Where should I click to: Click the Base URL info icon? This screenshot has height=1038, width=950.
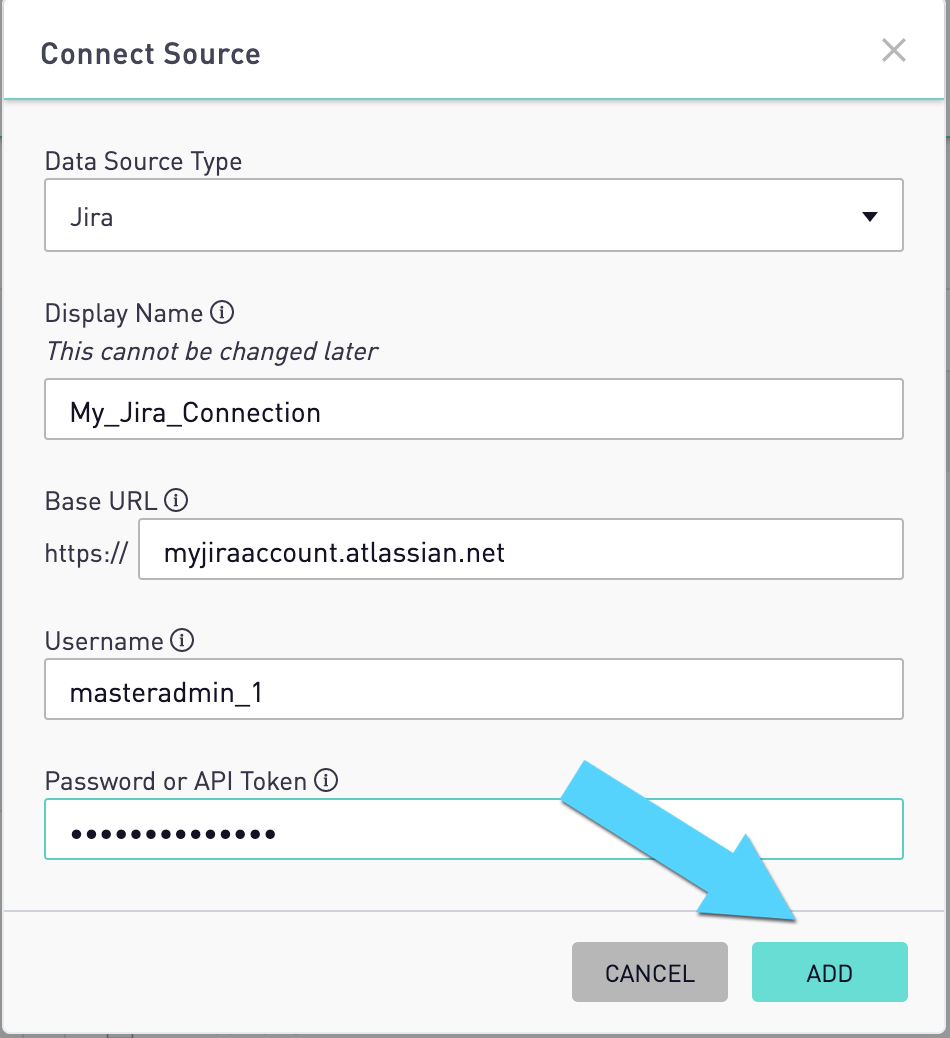[176, 500]
